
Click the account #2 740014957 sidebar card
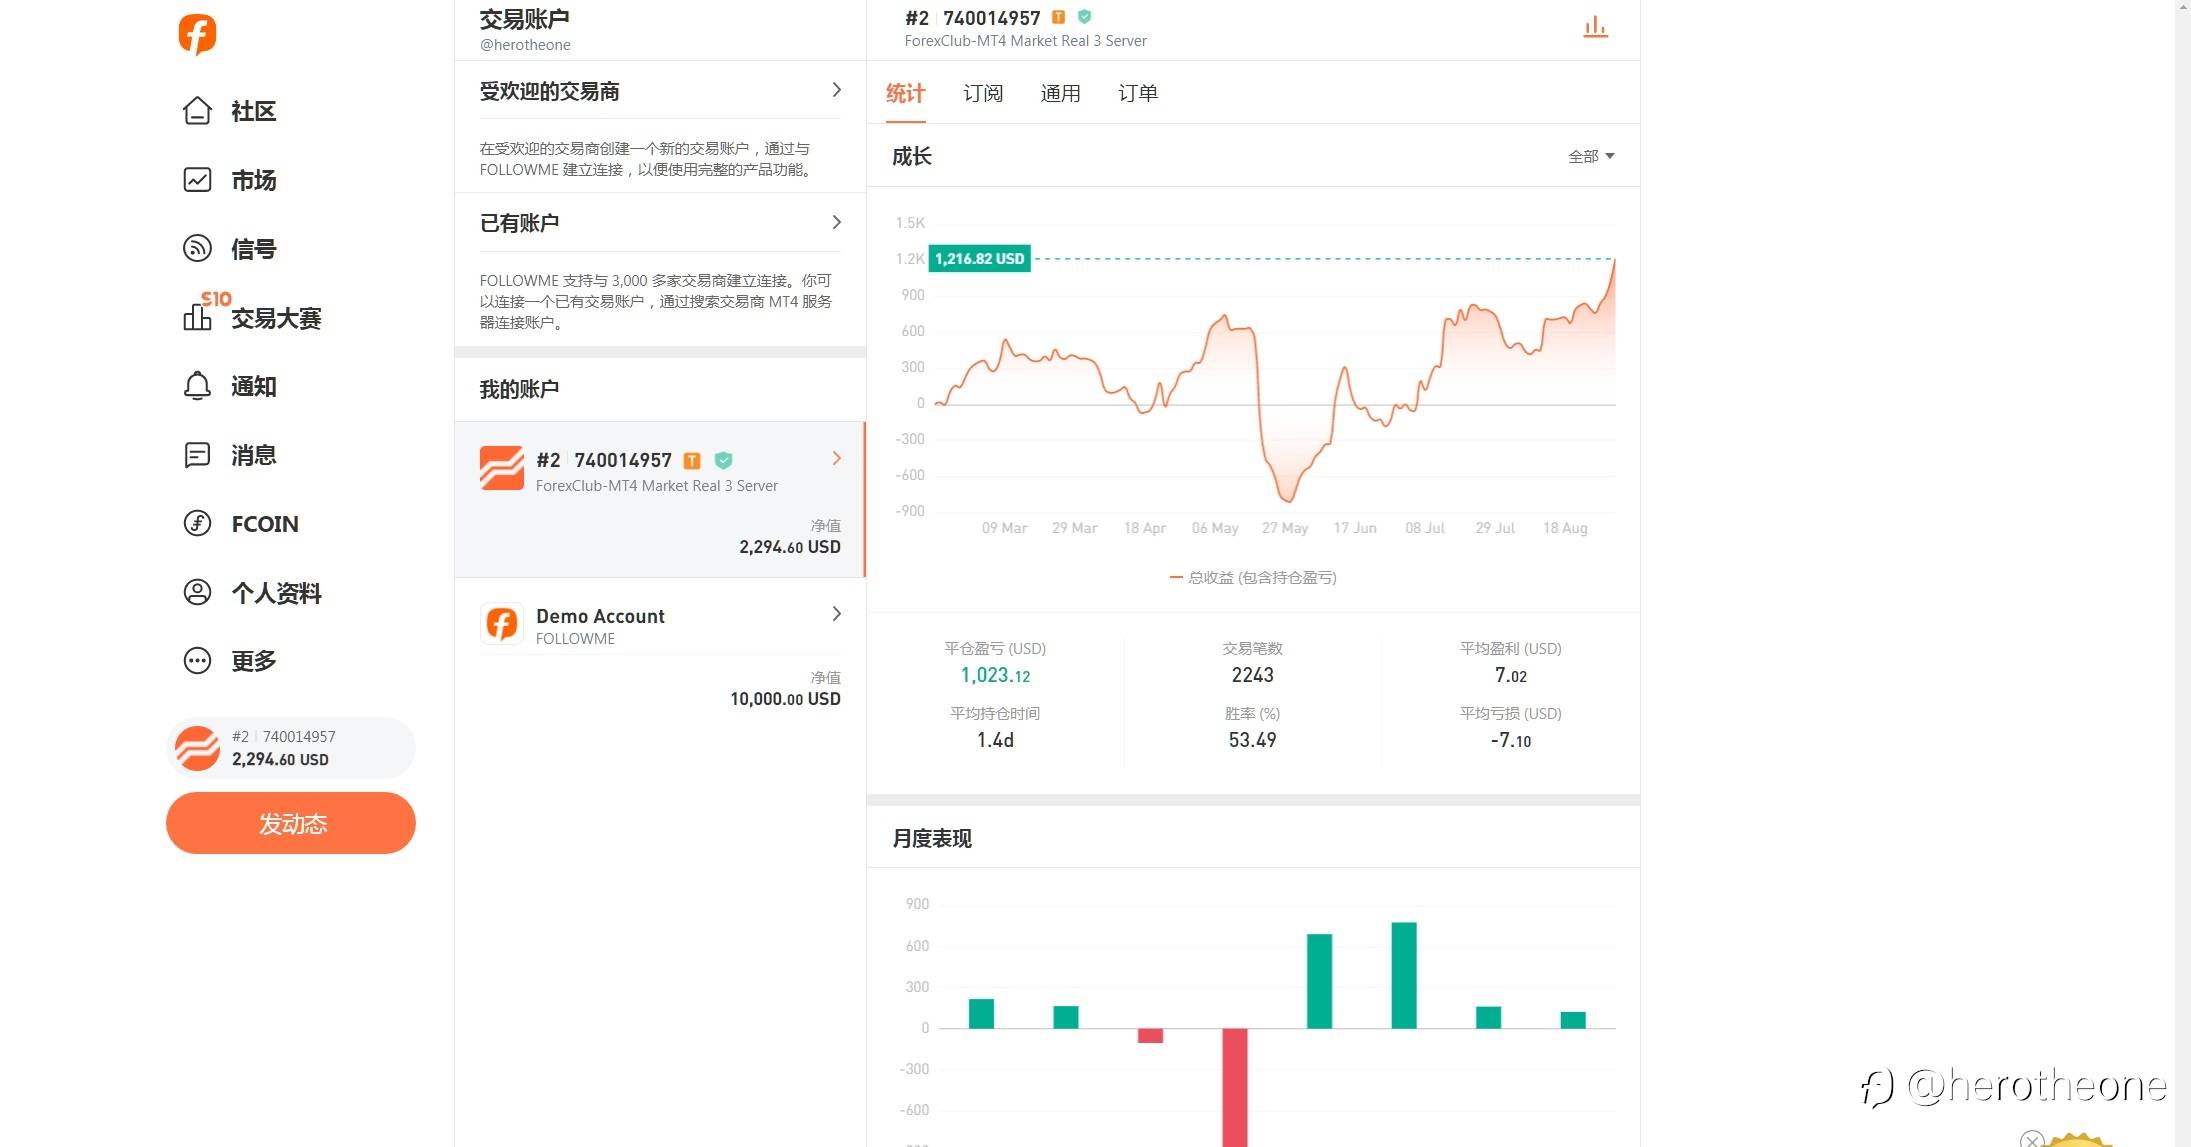tap(290, 748)
